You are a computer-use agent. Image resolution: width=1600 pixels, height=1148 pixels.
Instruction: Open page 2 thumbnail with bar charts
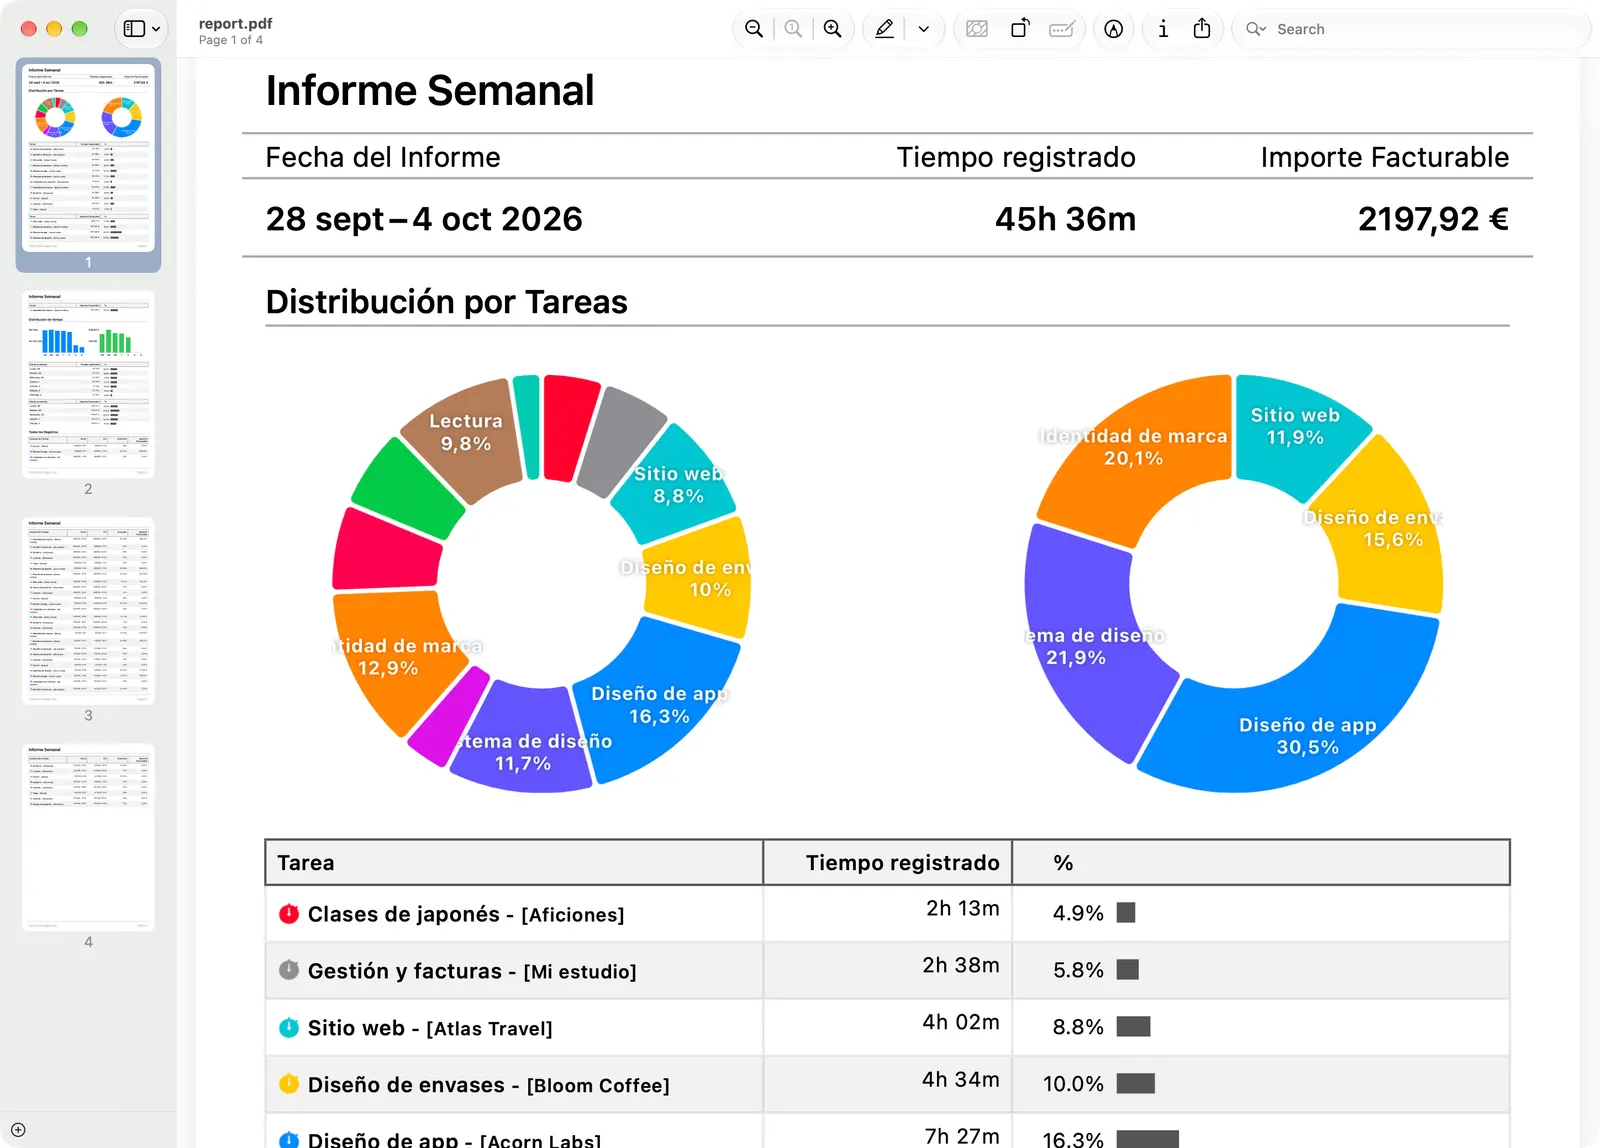[88, 385]
